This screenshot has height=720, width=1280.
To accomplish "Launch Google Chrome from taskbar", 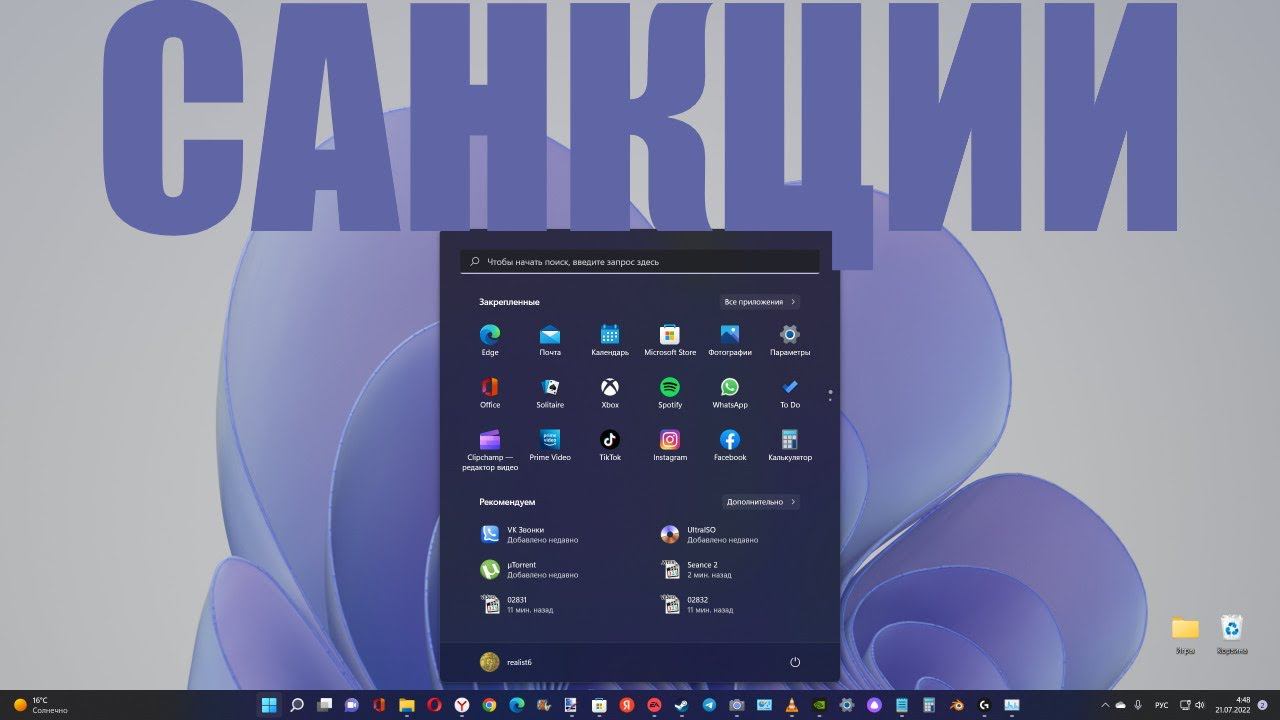I will click(489, 705).
